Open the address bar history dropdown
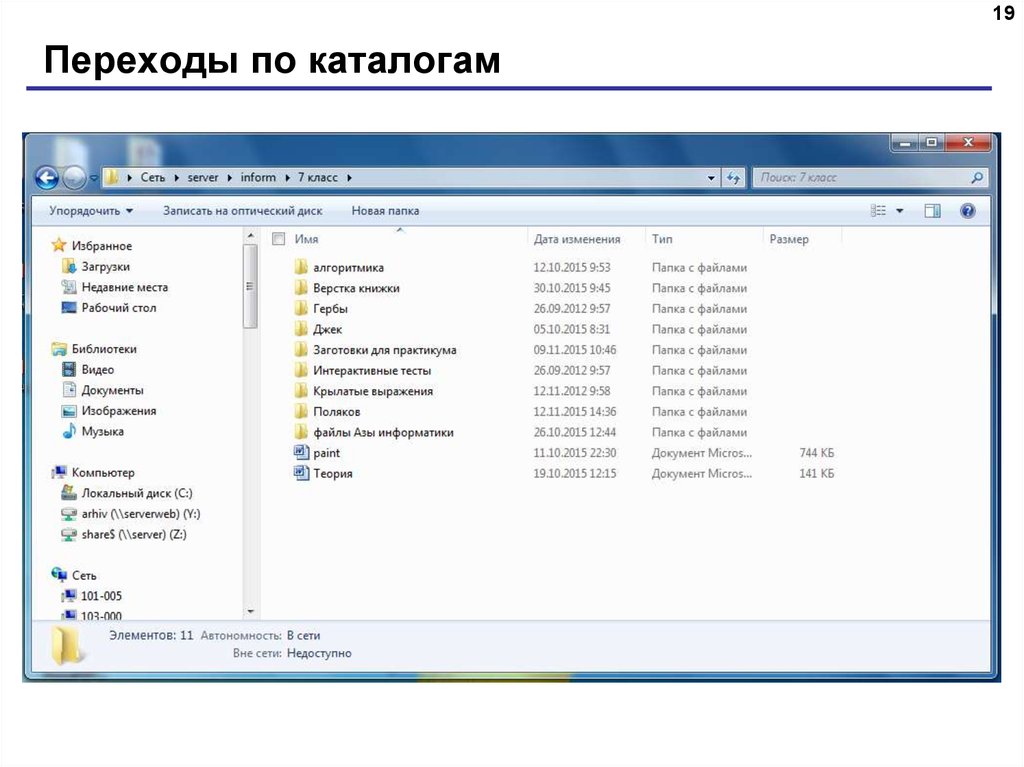The width and height of the screenshot is (1024, 767). (709, 177)
